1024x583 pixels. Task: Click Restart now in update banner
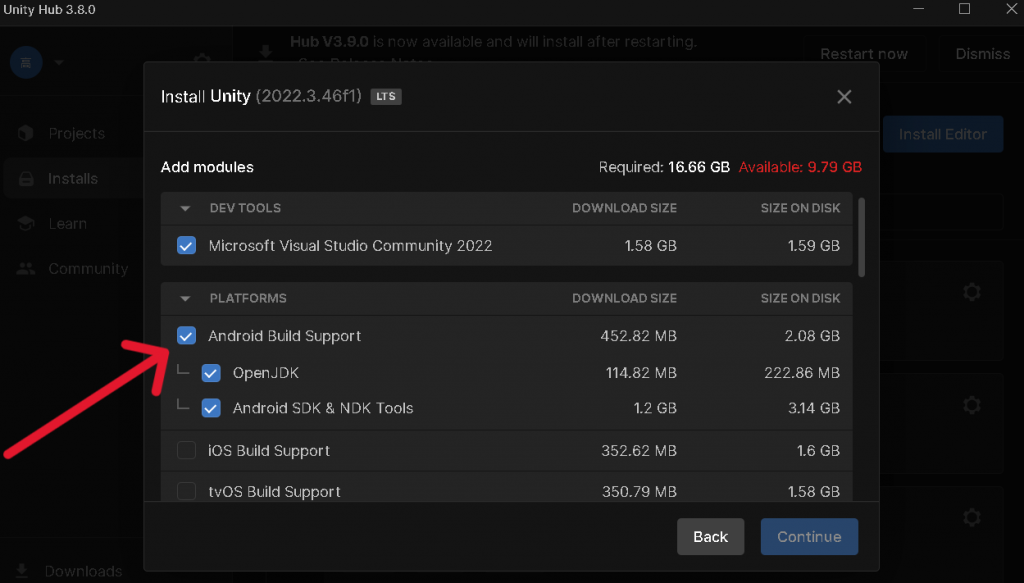tap(863, 54)
